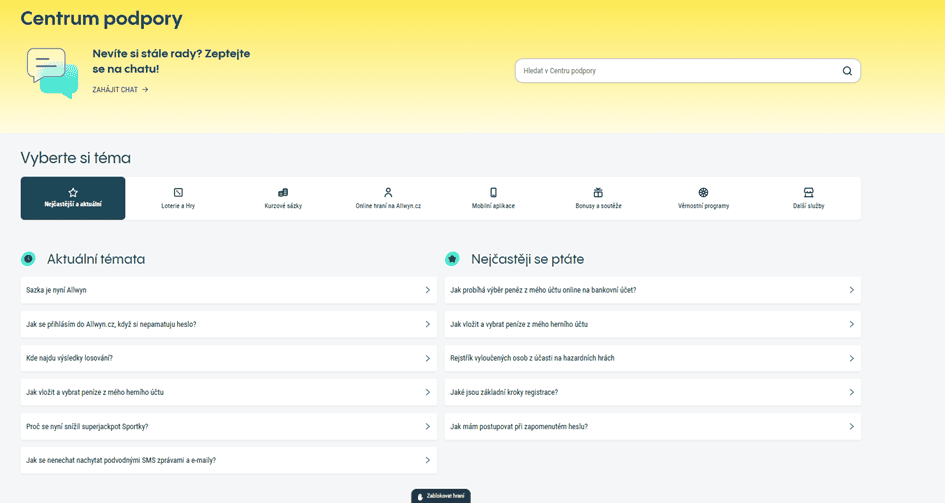This screenshot has width=945, height=503.
Task: Open Proč se nyní snížil superjackpot Sportky?
Action: click(228, 426)
